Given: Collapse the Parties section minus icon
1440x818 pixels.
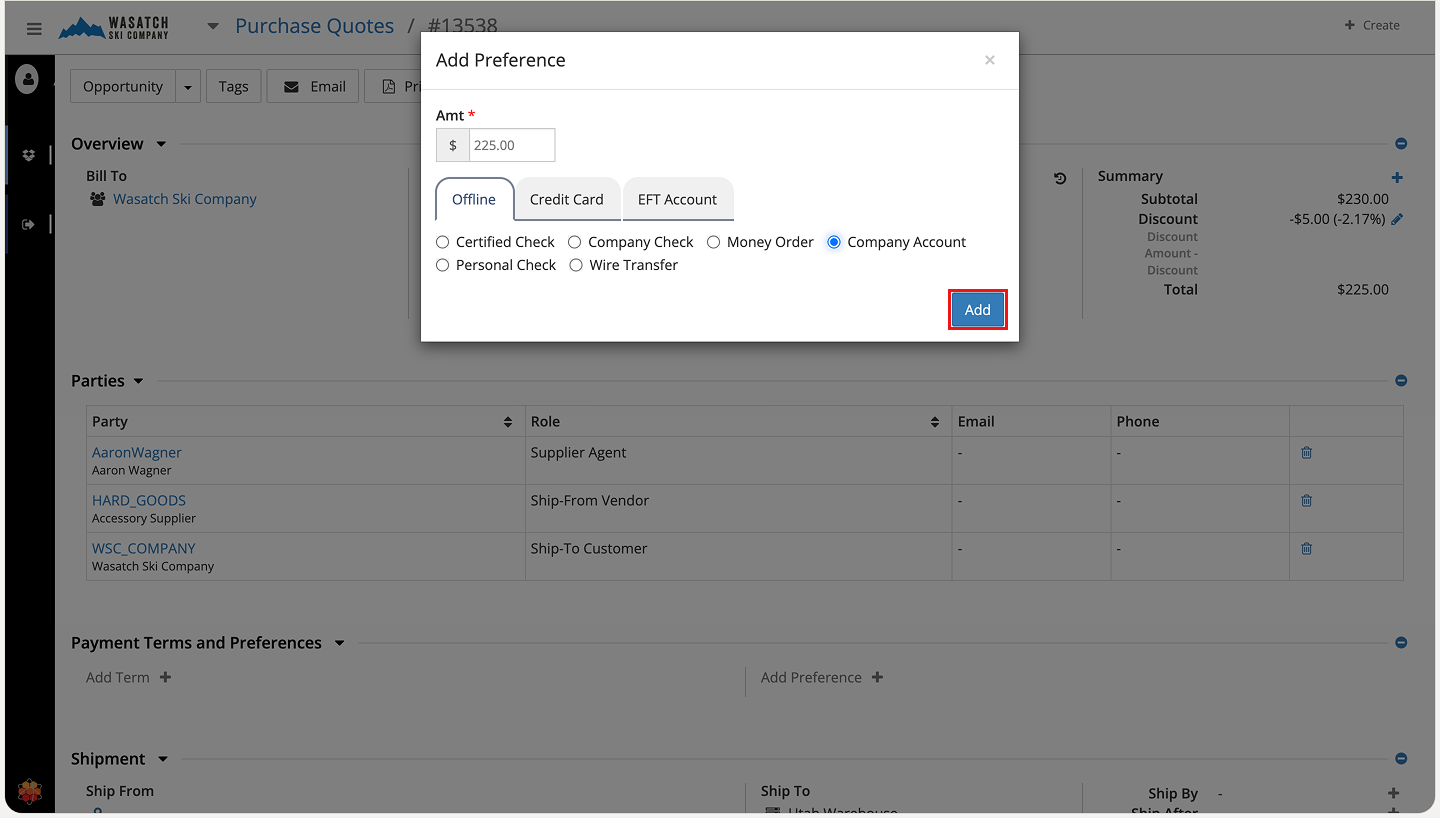Looking at the screenshot, I should point(1401,381).
